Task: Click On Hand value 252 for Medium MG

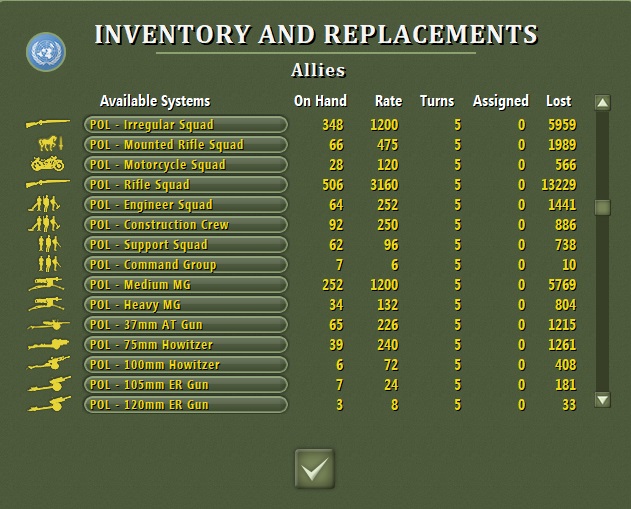Action: pyautogui.click(x=333, y=285)
